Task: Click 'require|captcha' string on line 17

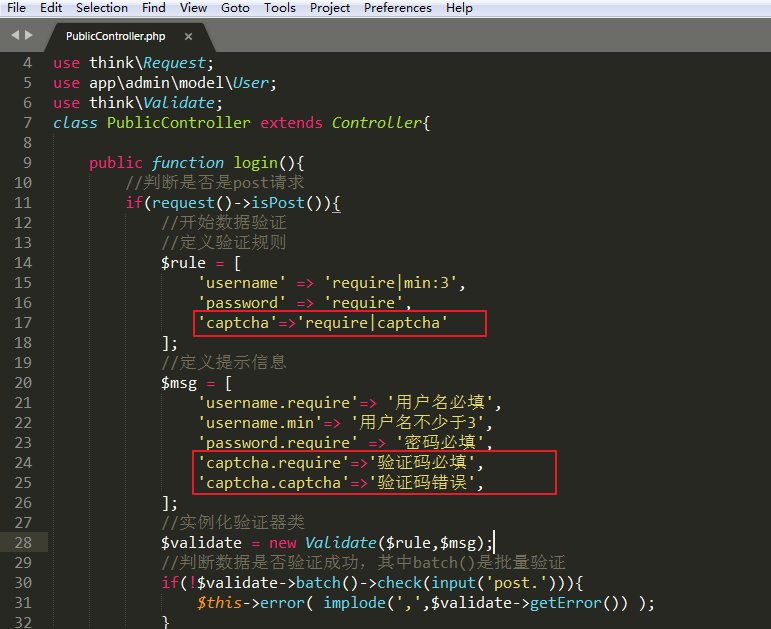Action: [x=372, y=323]
